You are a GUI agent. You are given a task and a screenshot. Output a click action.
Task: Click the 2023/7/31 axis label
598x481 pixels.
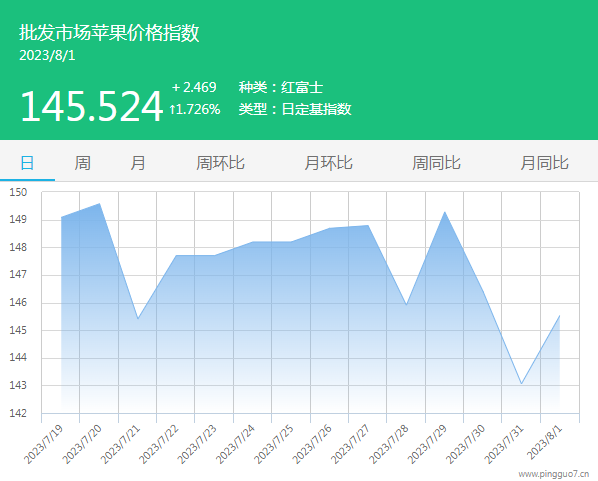(504, 444)
